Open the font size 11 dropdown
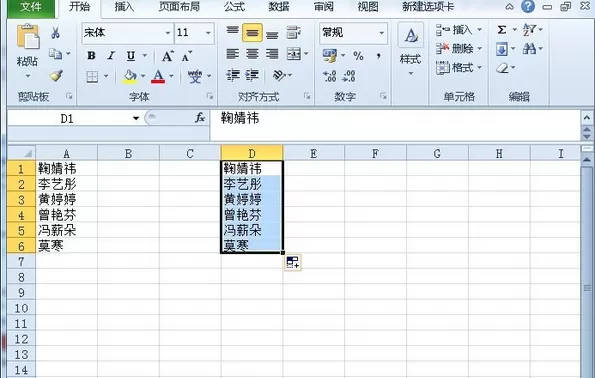 (x=208, y=33)
